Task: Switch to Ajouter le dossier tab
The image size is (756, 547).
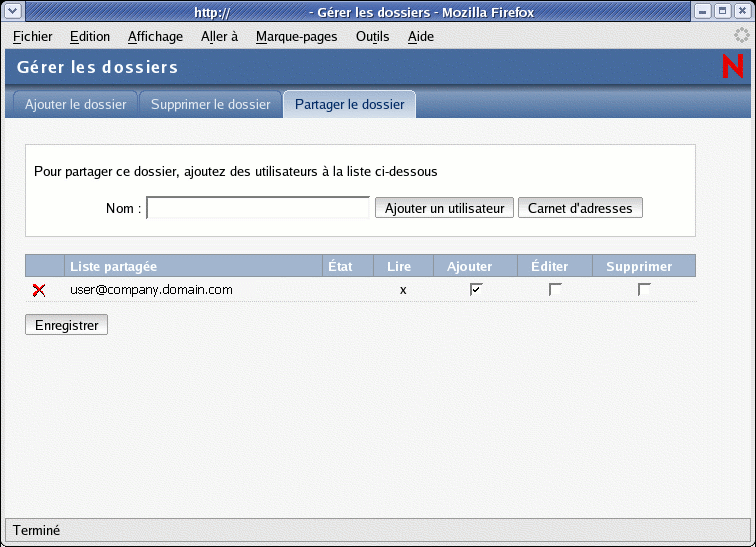Action: pyautogui.click(x=76, y=104)
